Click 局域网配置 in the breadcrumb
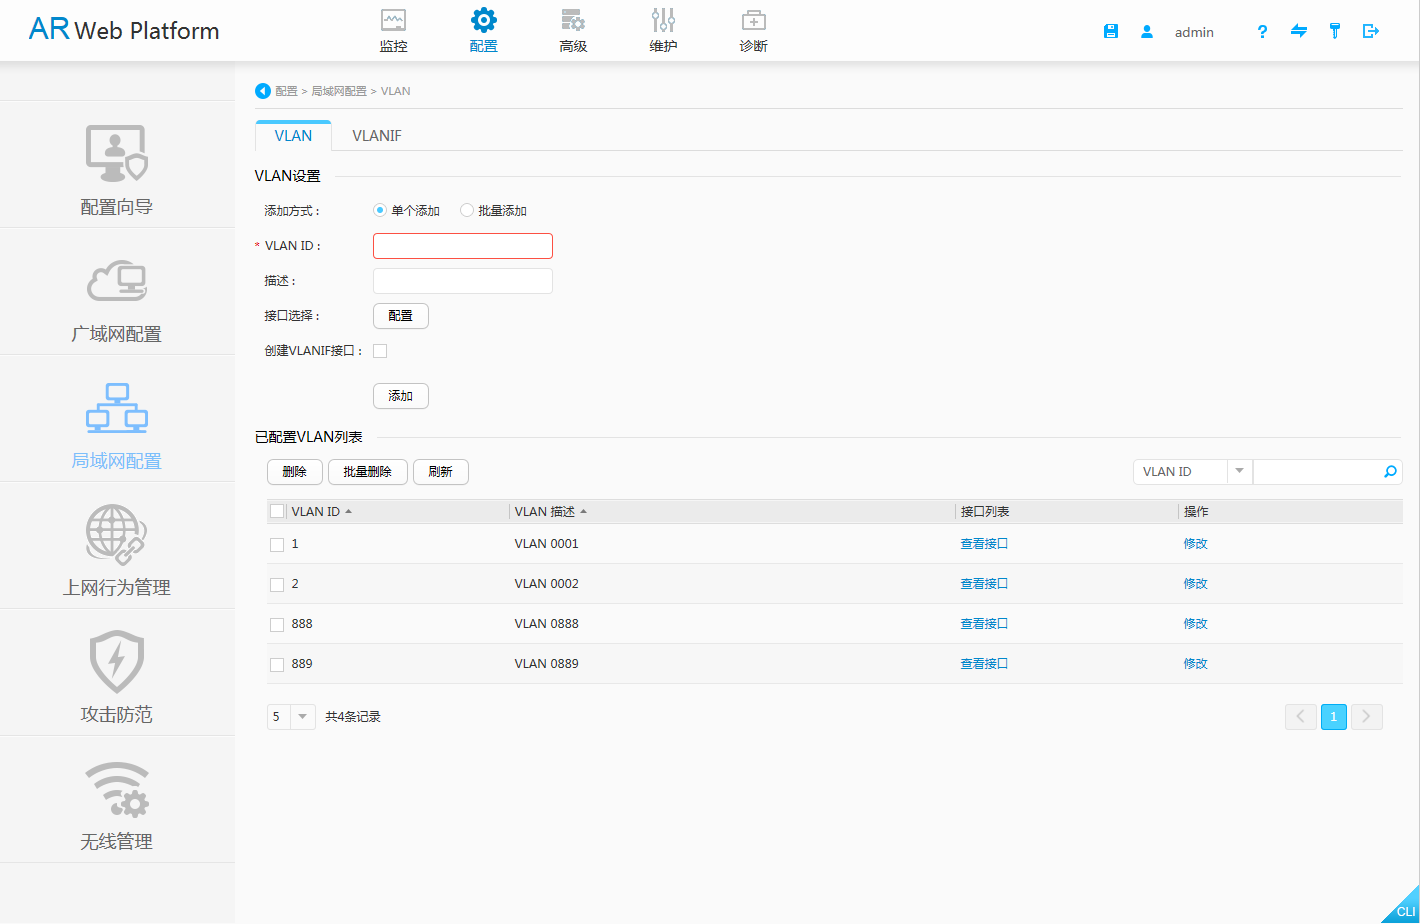This screenshot has height=924, width=1420. point(339,91)
